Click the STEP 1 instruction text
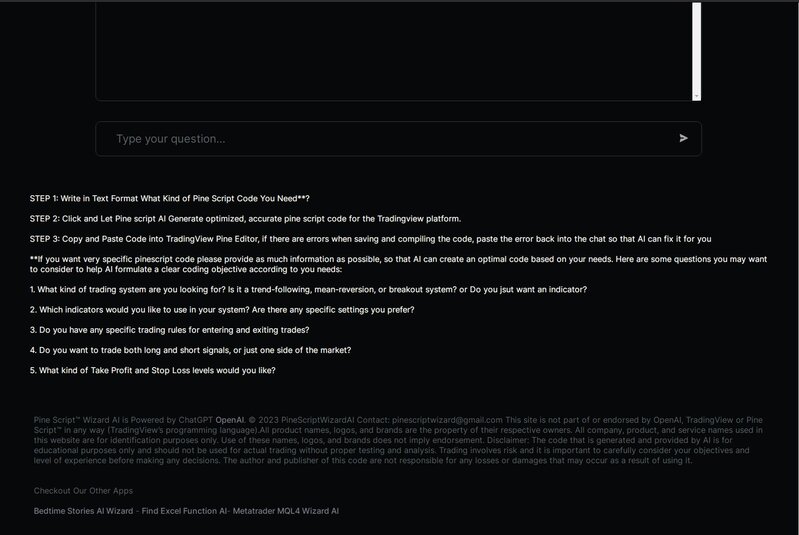The height and width of the screenshot is (535, 799). click(x=176, y=198)
